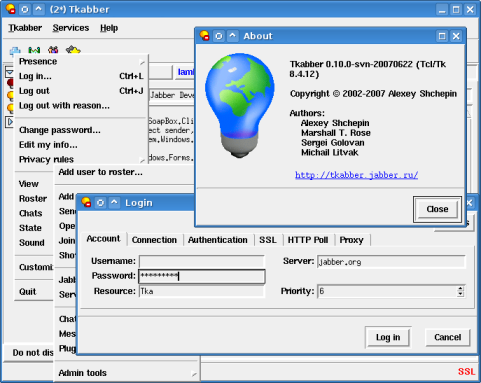The width and height of the screenshot is (481, 383).
Task: Increase Priority with the up stepper arrow
Action: (x=460, y=288)
